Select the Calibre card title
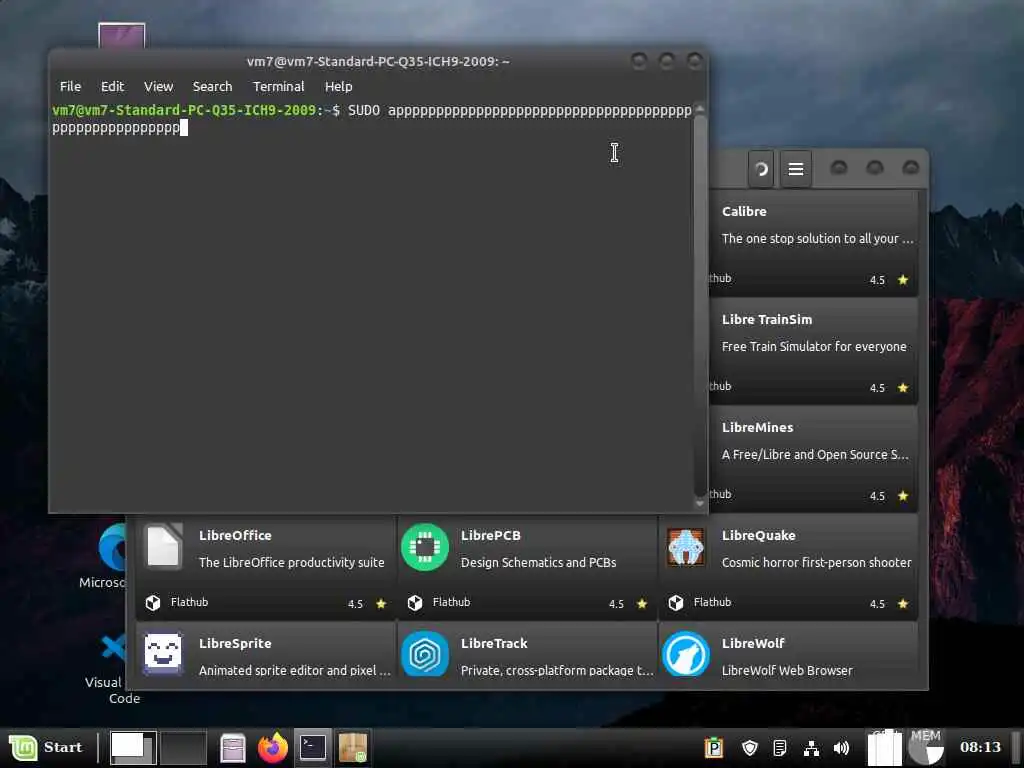This screenshot has height=768, width=1024. click(x=744, y=212)
